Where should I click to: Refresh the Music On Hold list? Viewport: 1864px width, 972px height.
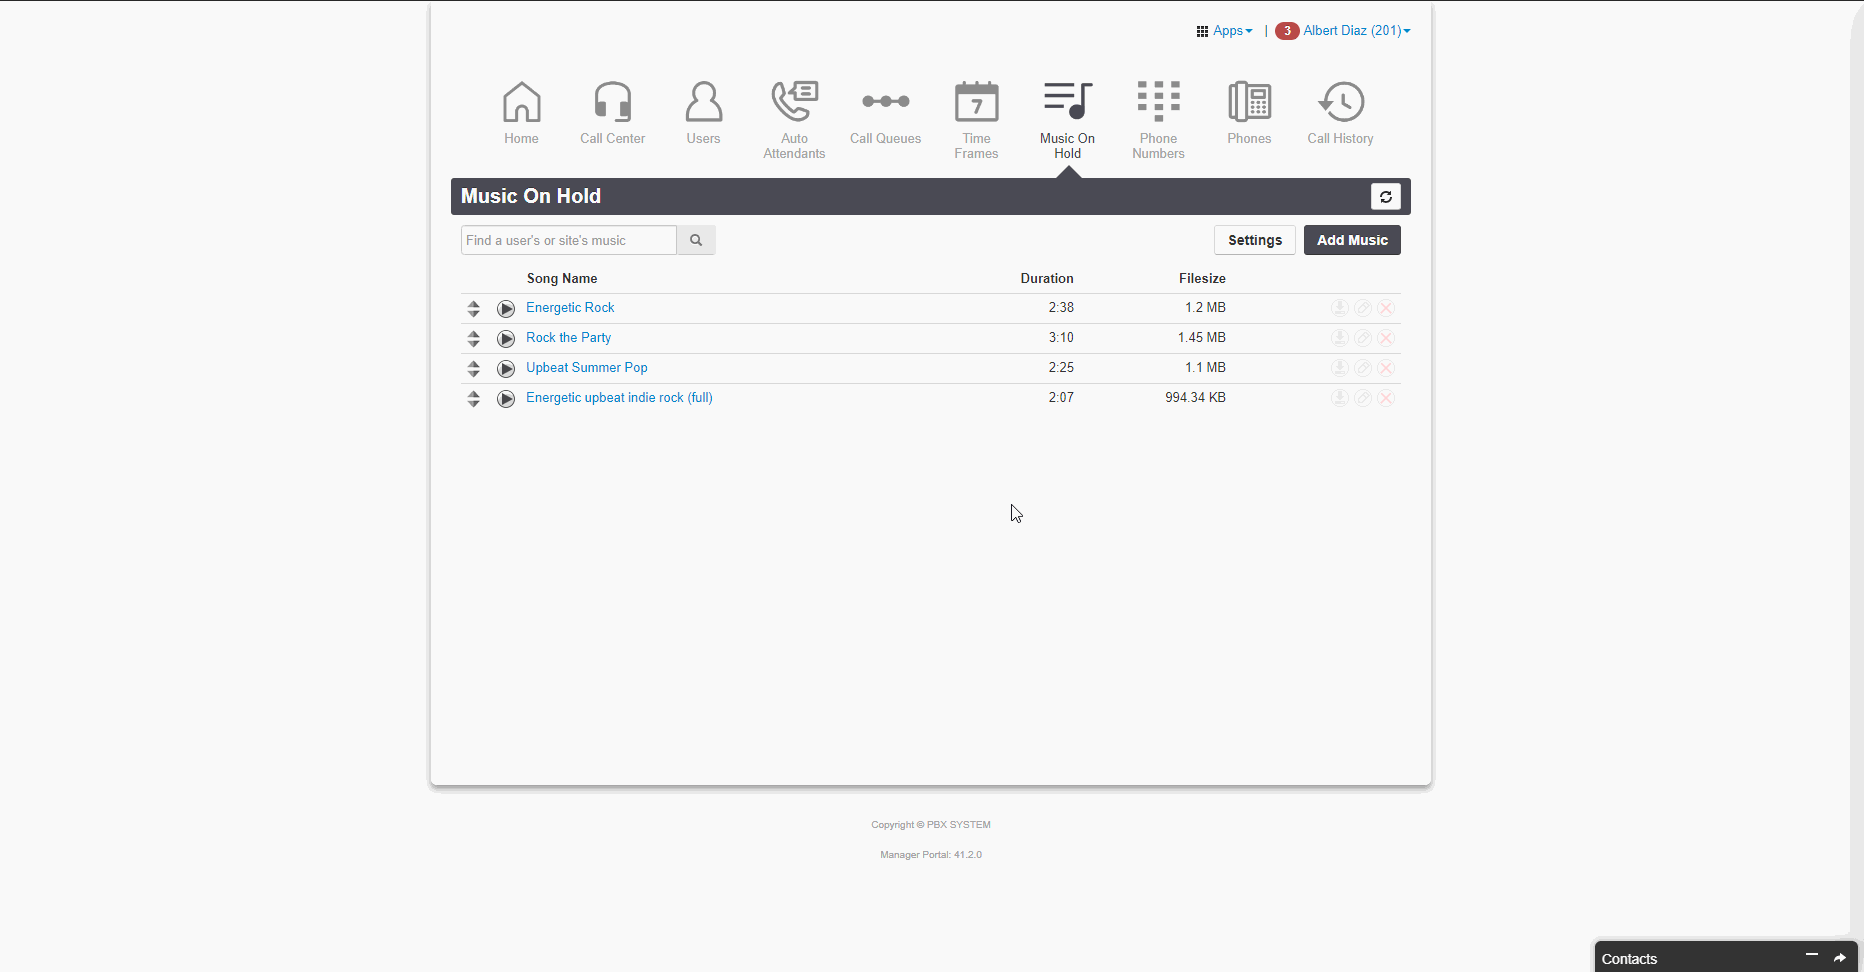tap(1385, 197)
